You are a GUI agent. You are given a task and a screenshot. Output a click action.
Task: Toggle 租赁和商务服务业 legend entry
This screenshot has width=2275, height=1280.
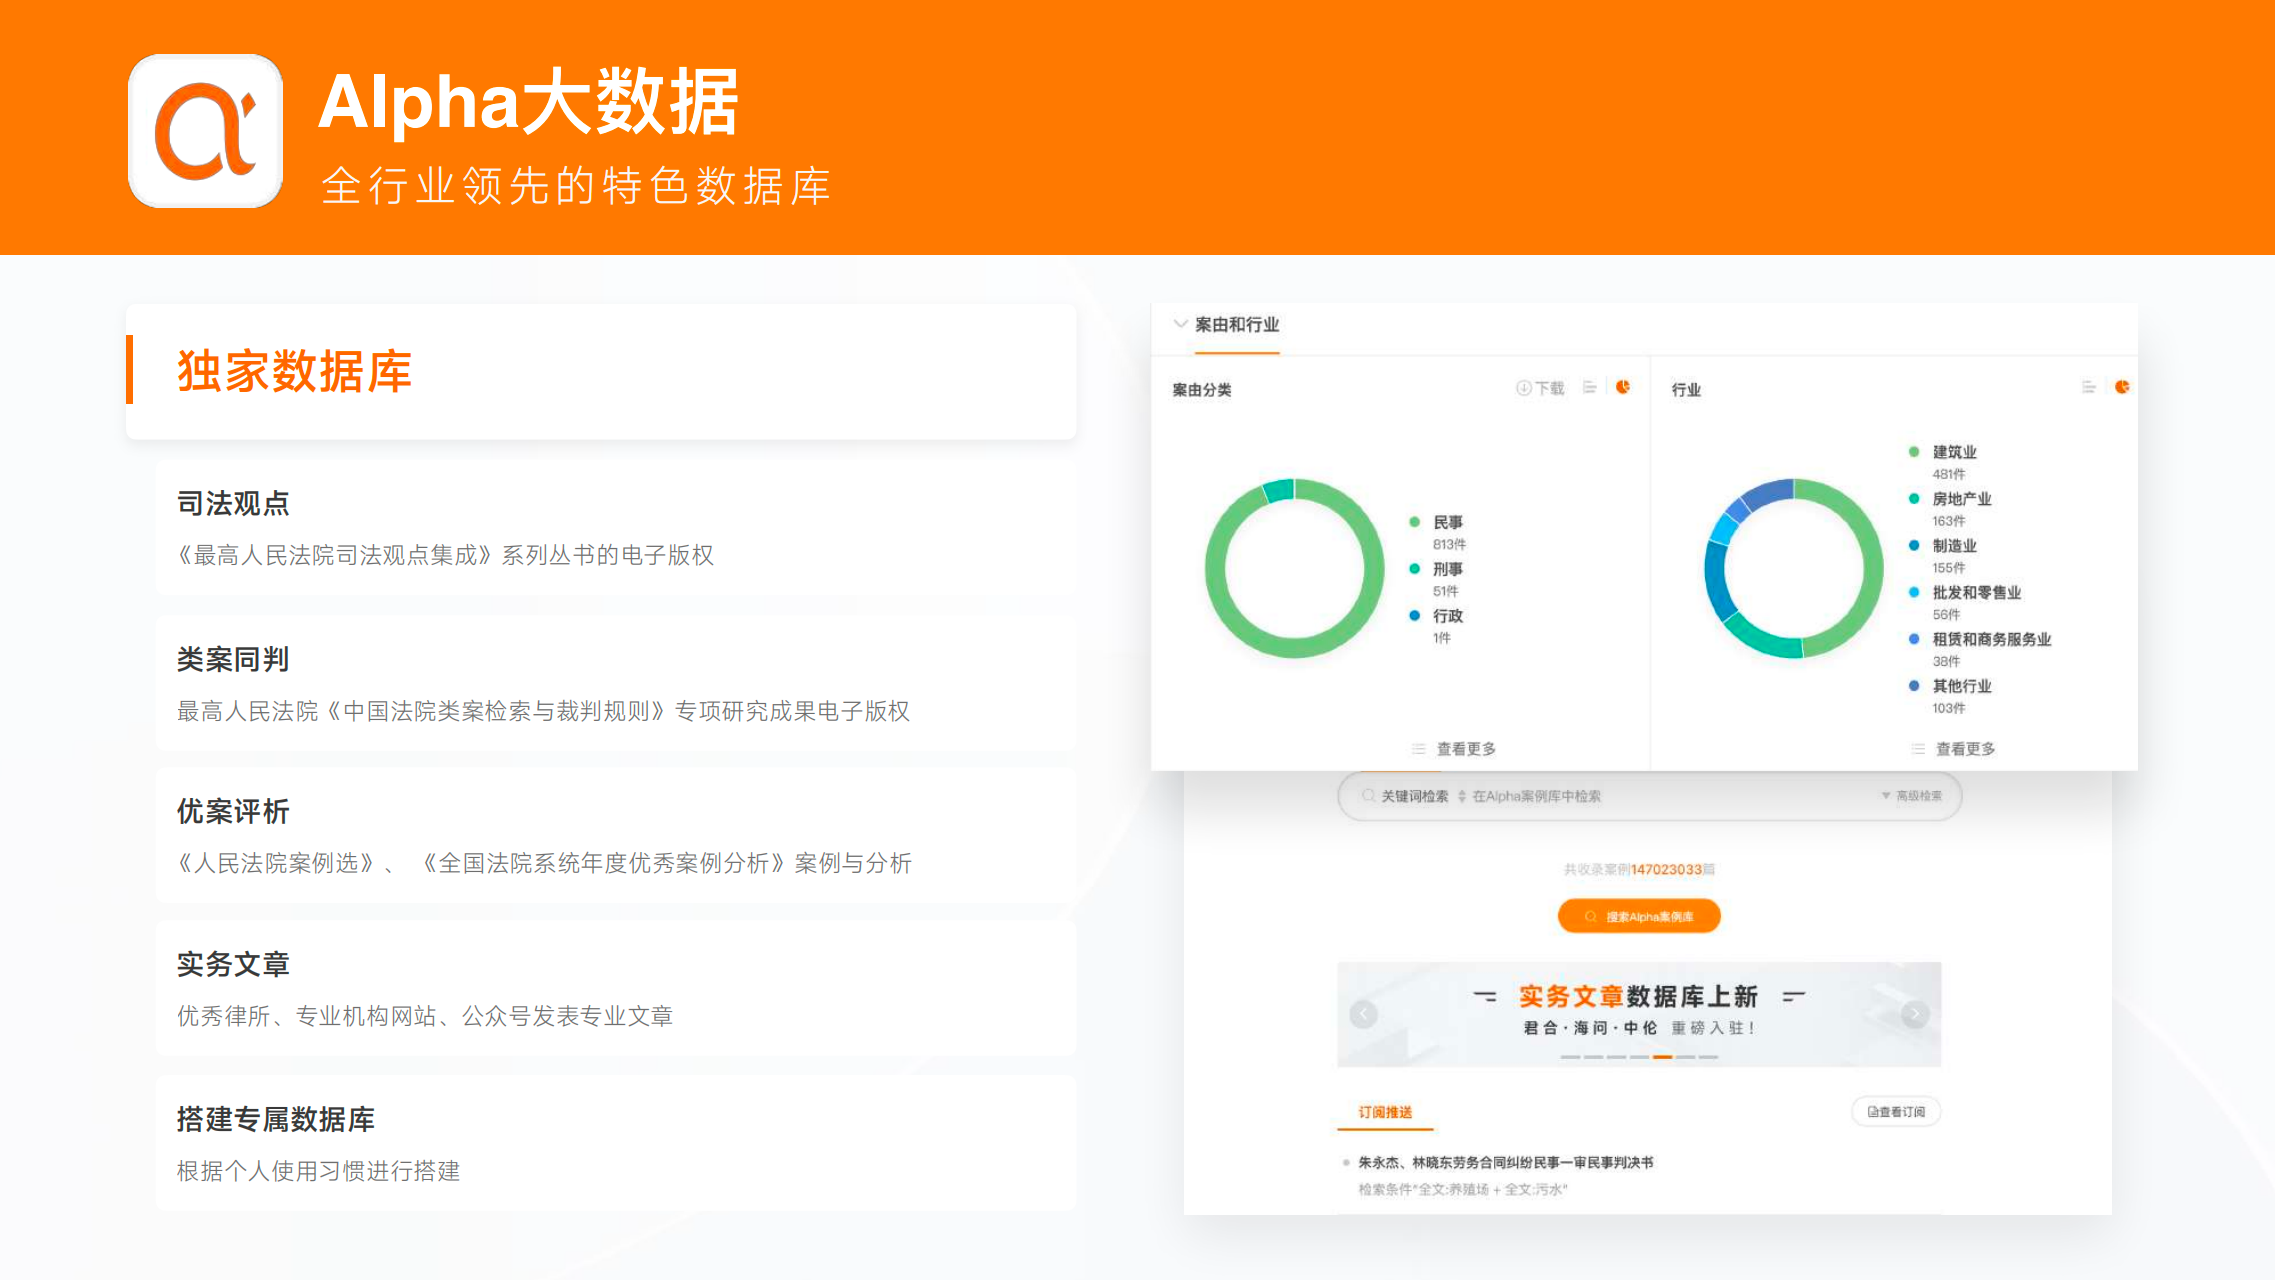(1980, 640)
